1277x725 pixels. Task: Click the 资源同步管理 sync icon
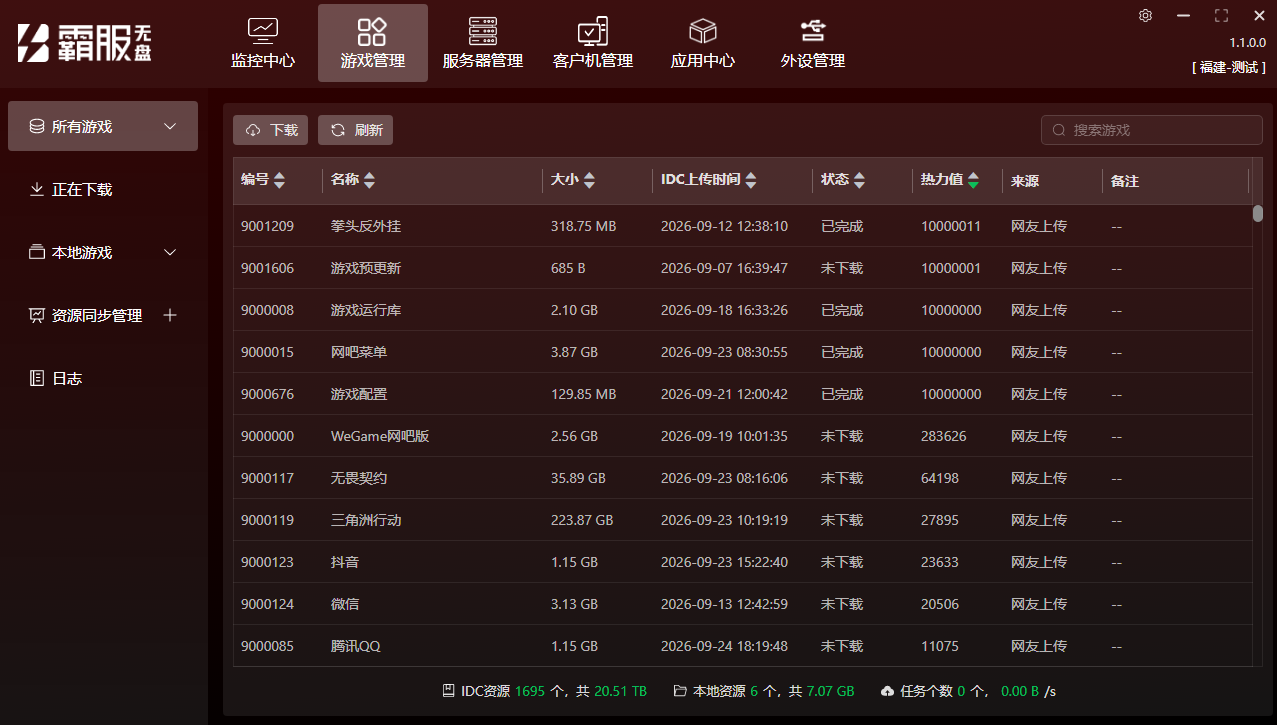[37, 315]
